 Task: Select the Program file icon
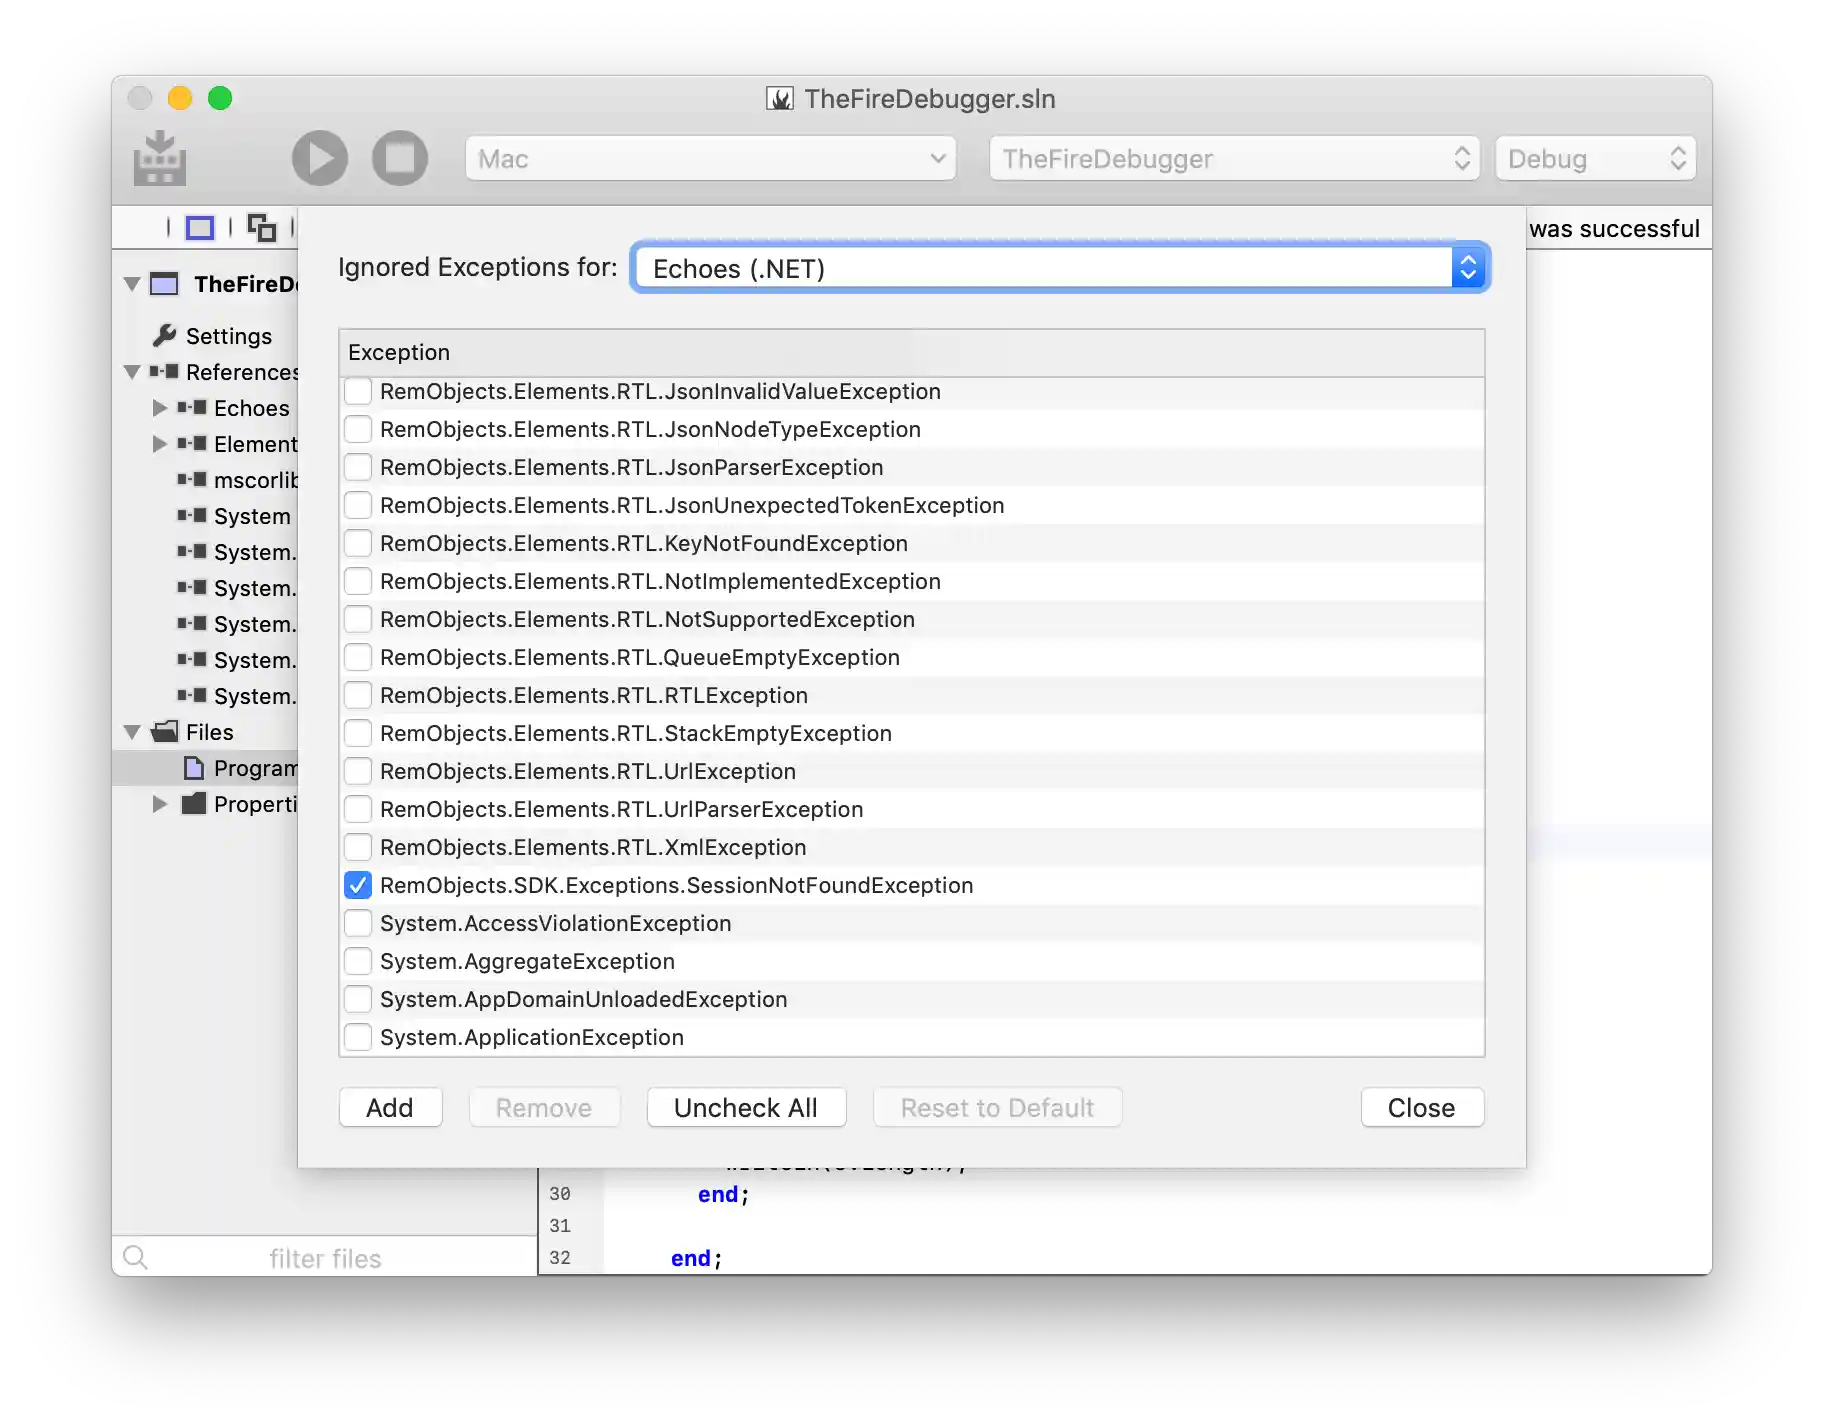coord(194,767)
